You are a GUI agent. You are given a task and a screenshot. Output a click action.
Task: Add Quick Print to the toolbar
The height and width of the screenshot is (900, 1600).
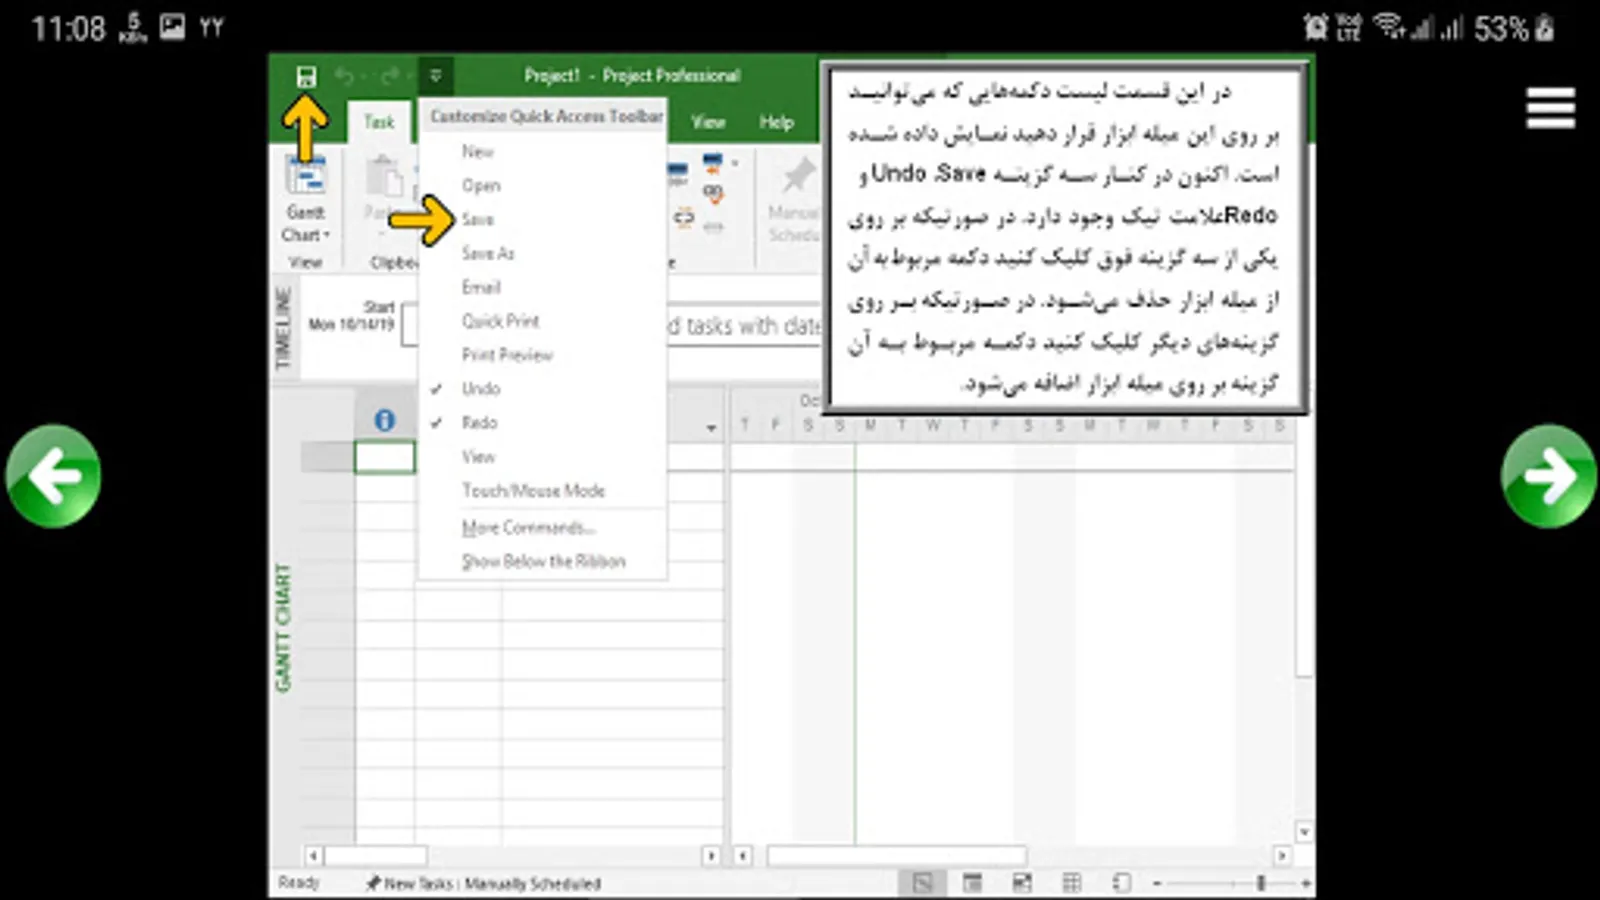pyautogui.click(x=500, y=322)
